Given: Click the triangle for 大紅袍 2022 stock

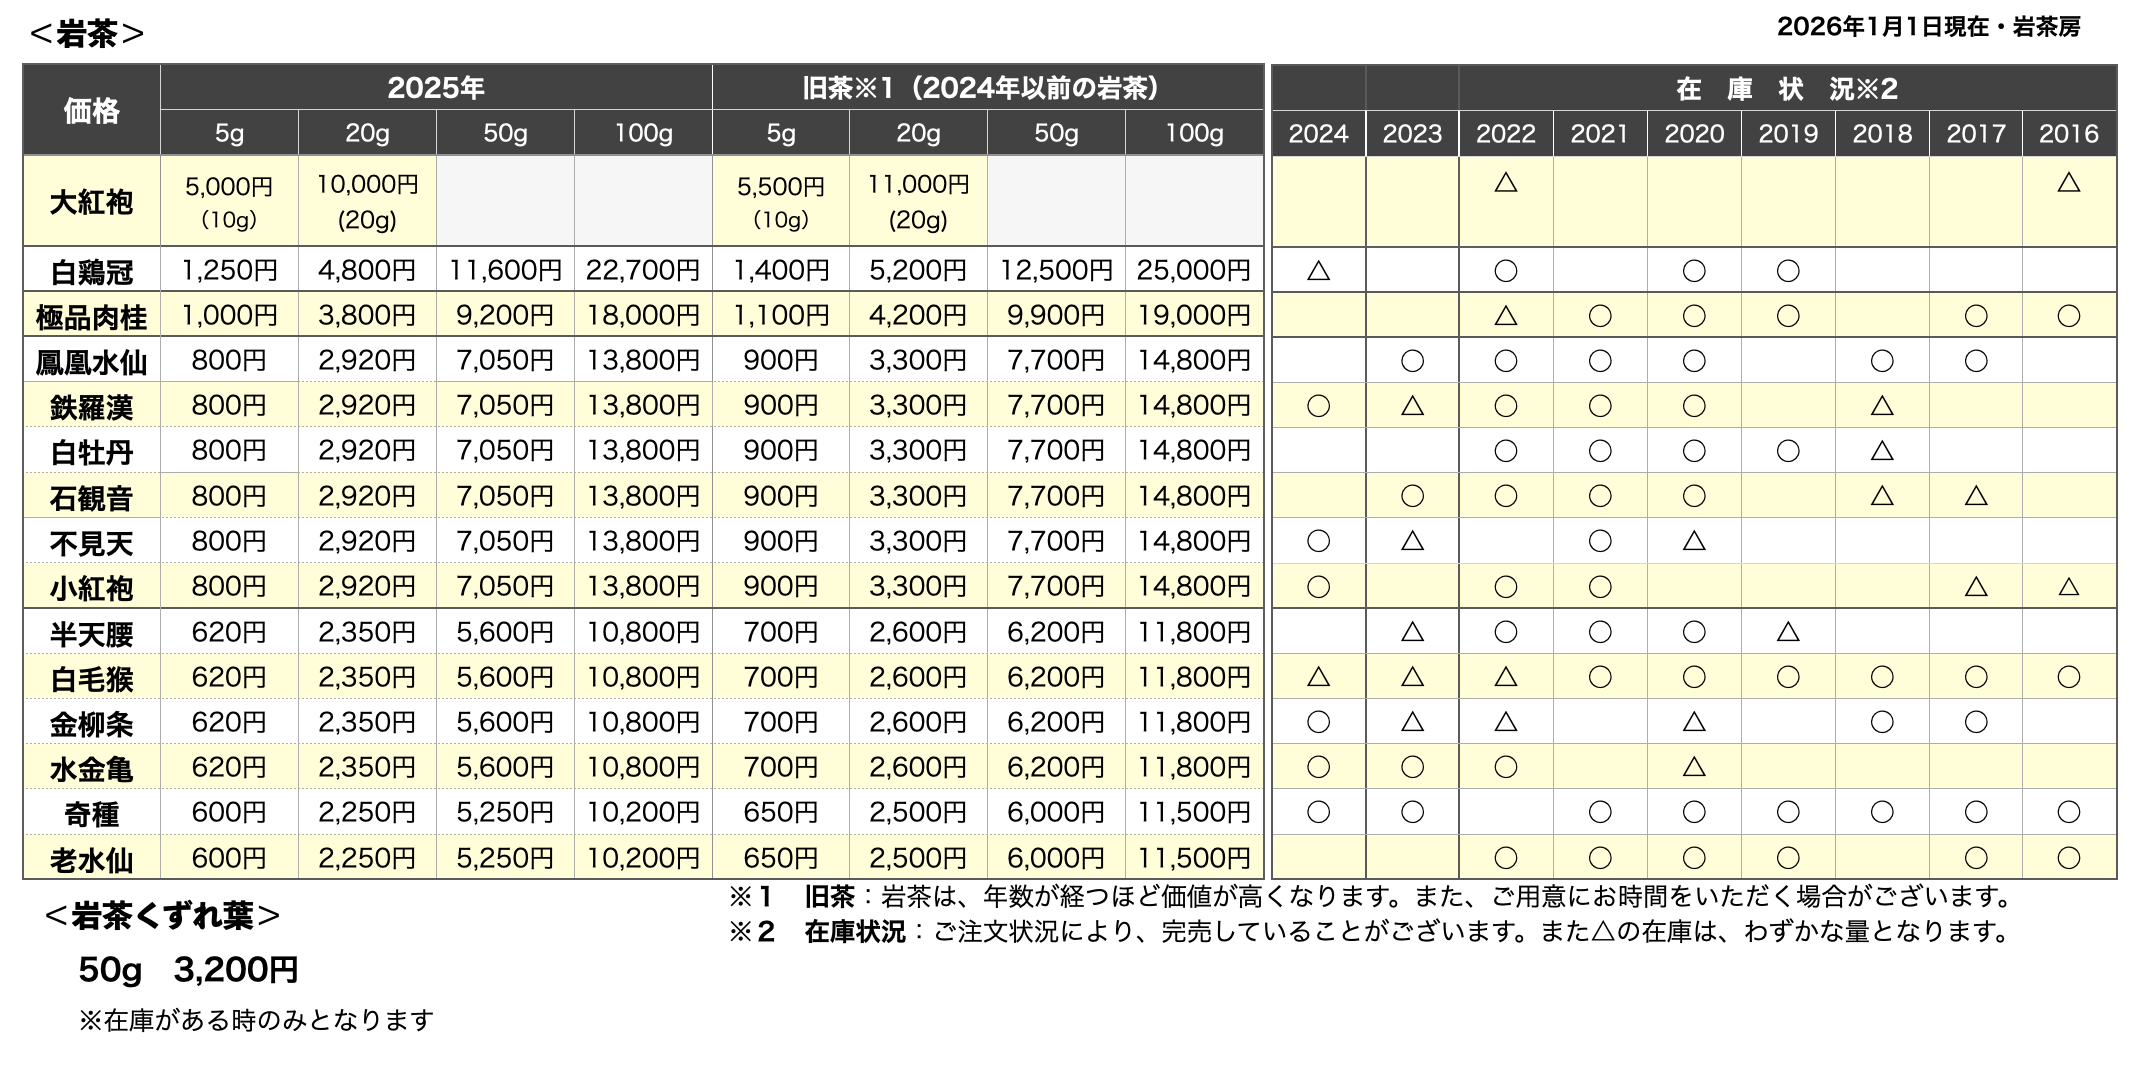Looking at the screenshot, I should [x=1505, y=182].
